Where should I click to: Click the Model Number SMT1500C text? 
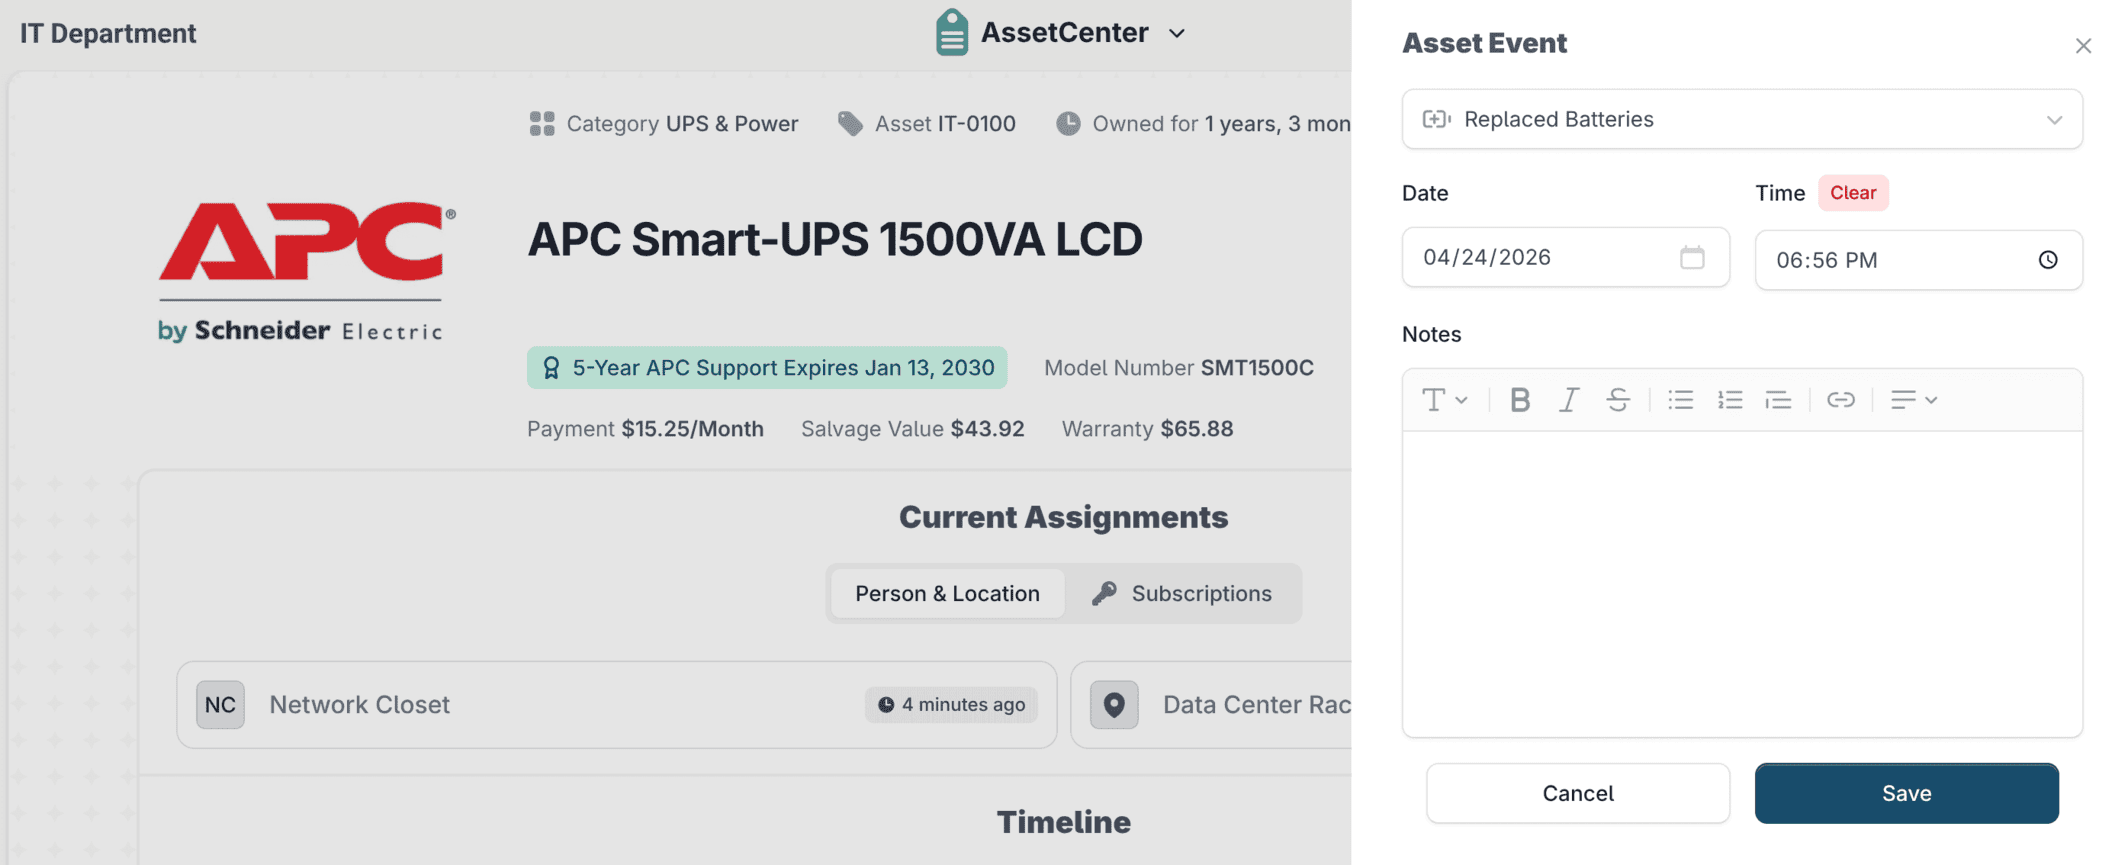tap(1179, 368)
